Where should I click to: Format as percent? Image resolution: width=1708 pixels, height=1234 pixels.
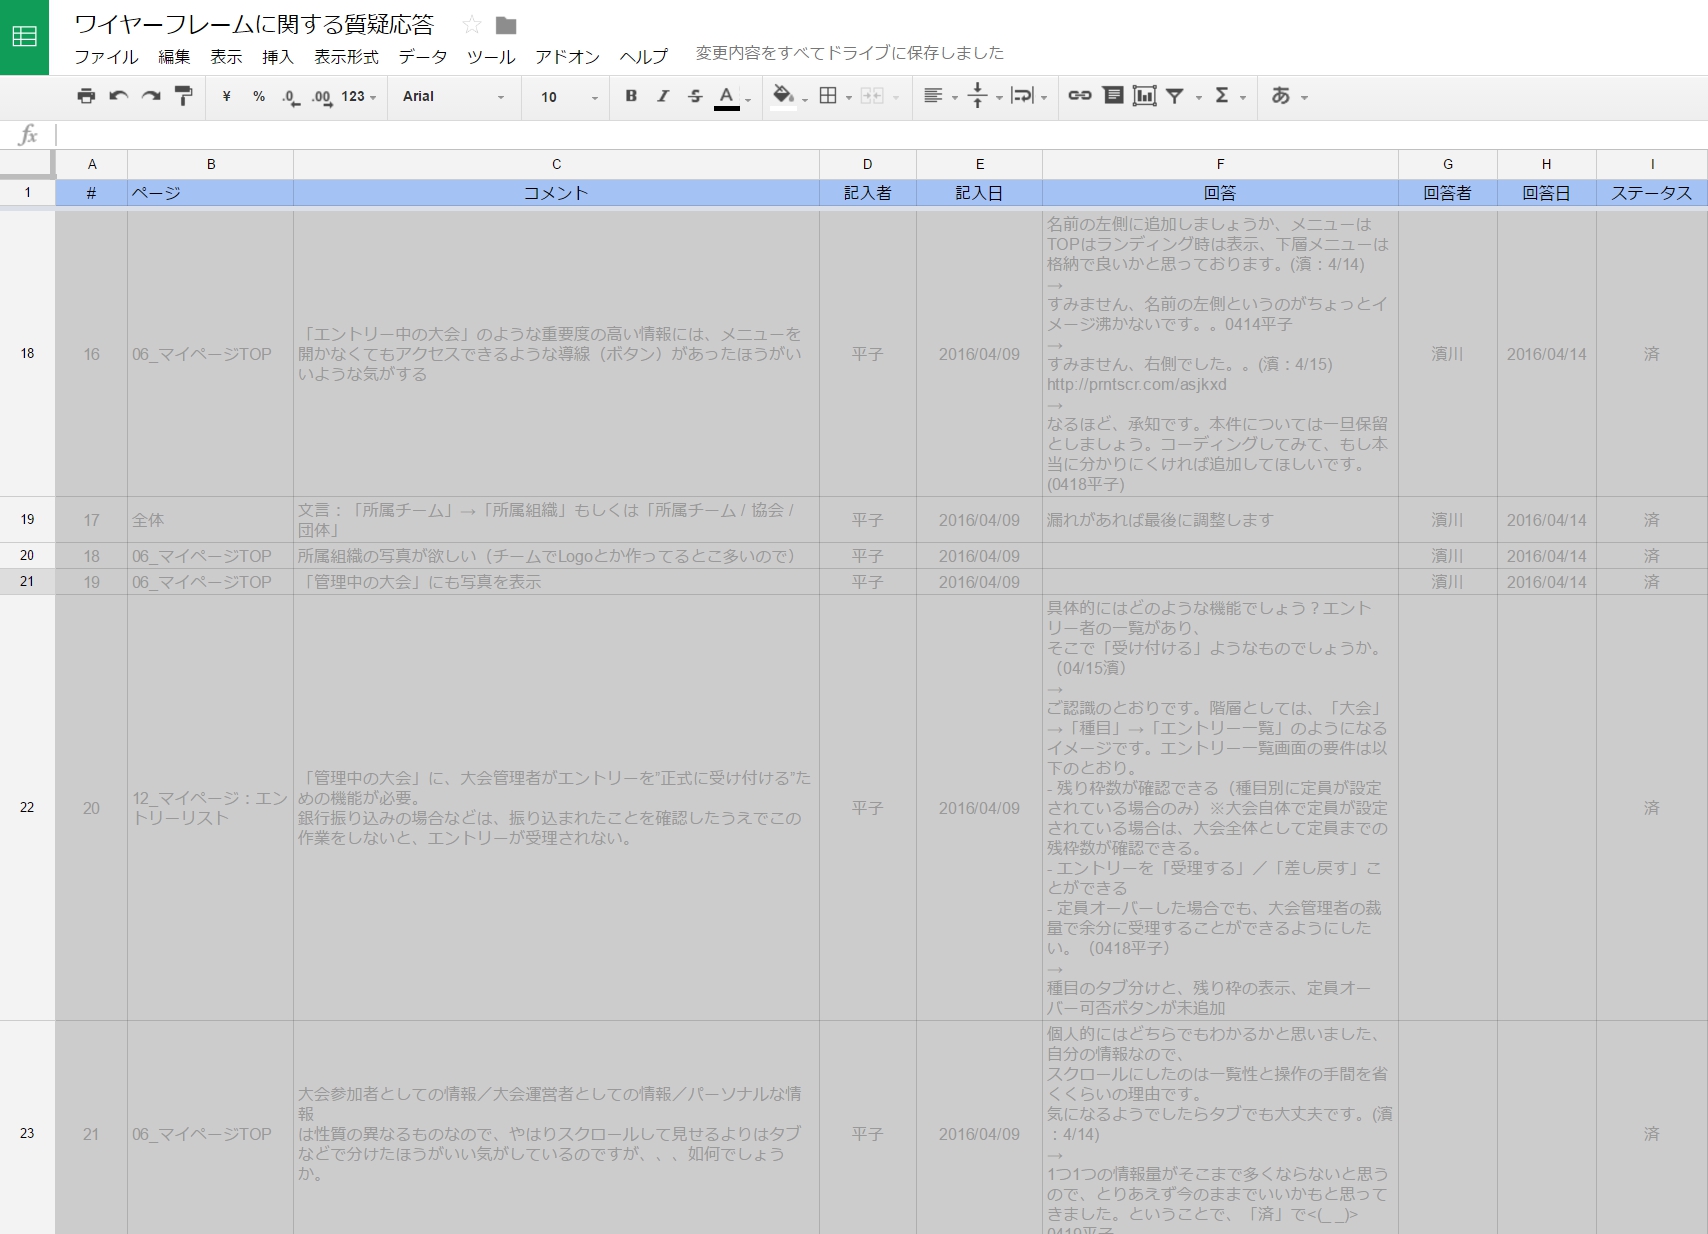[x=259, y=96]
